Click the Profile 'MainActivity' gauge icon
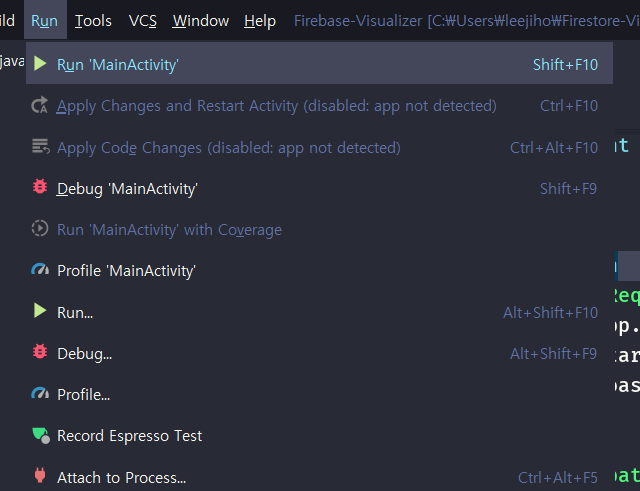Viewport: 640px width, 491px height. point(40,270)
